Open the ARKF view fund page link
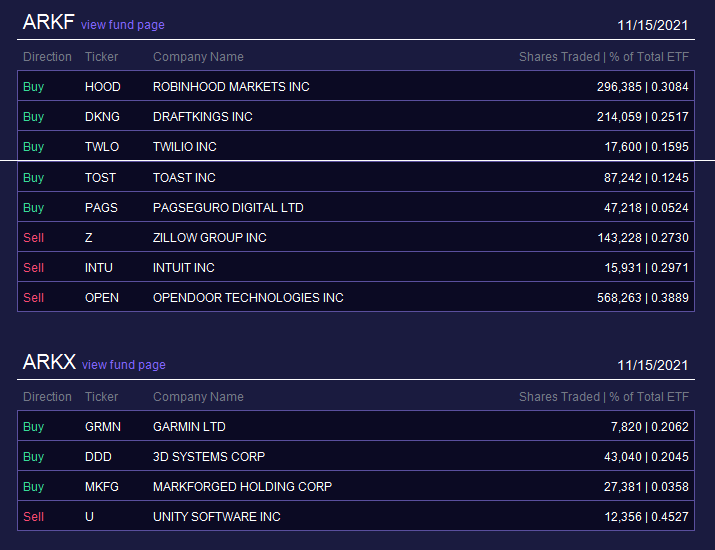The height and width of the screenshot is (550, 715). click(123, 25)
